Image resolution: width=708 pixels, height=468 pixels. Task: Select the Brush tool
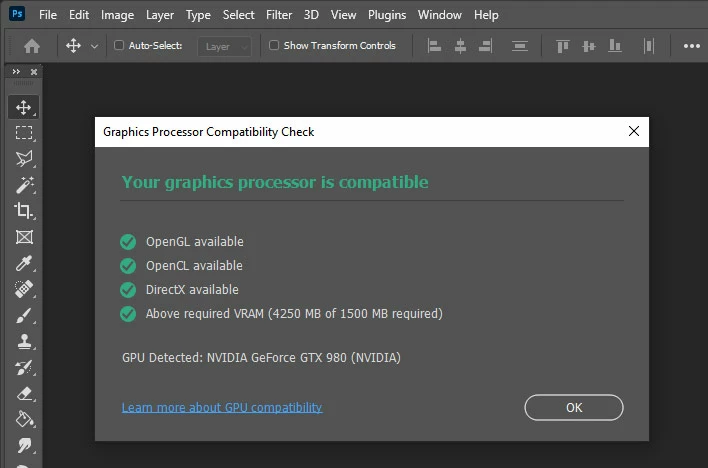coord(23,315)
